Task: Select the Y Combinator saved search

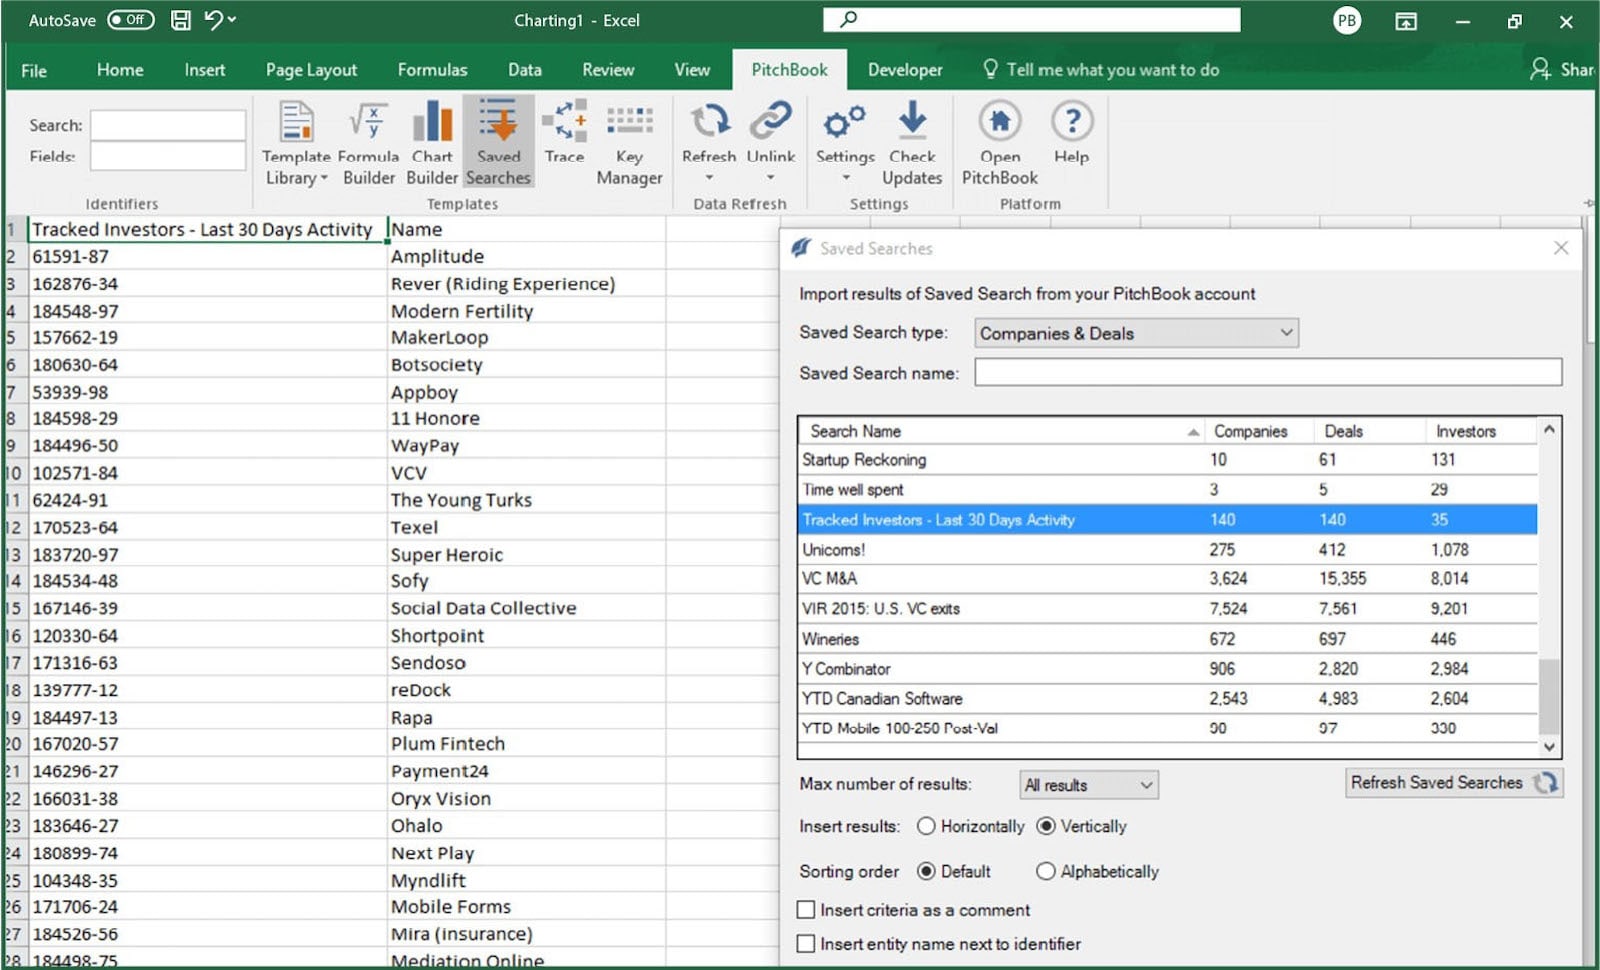Action: (x=1168, y=669)
